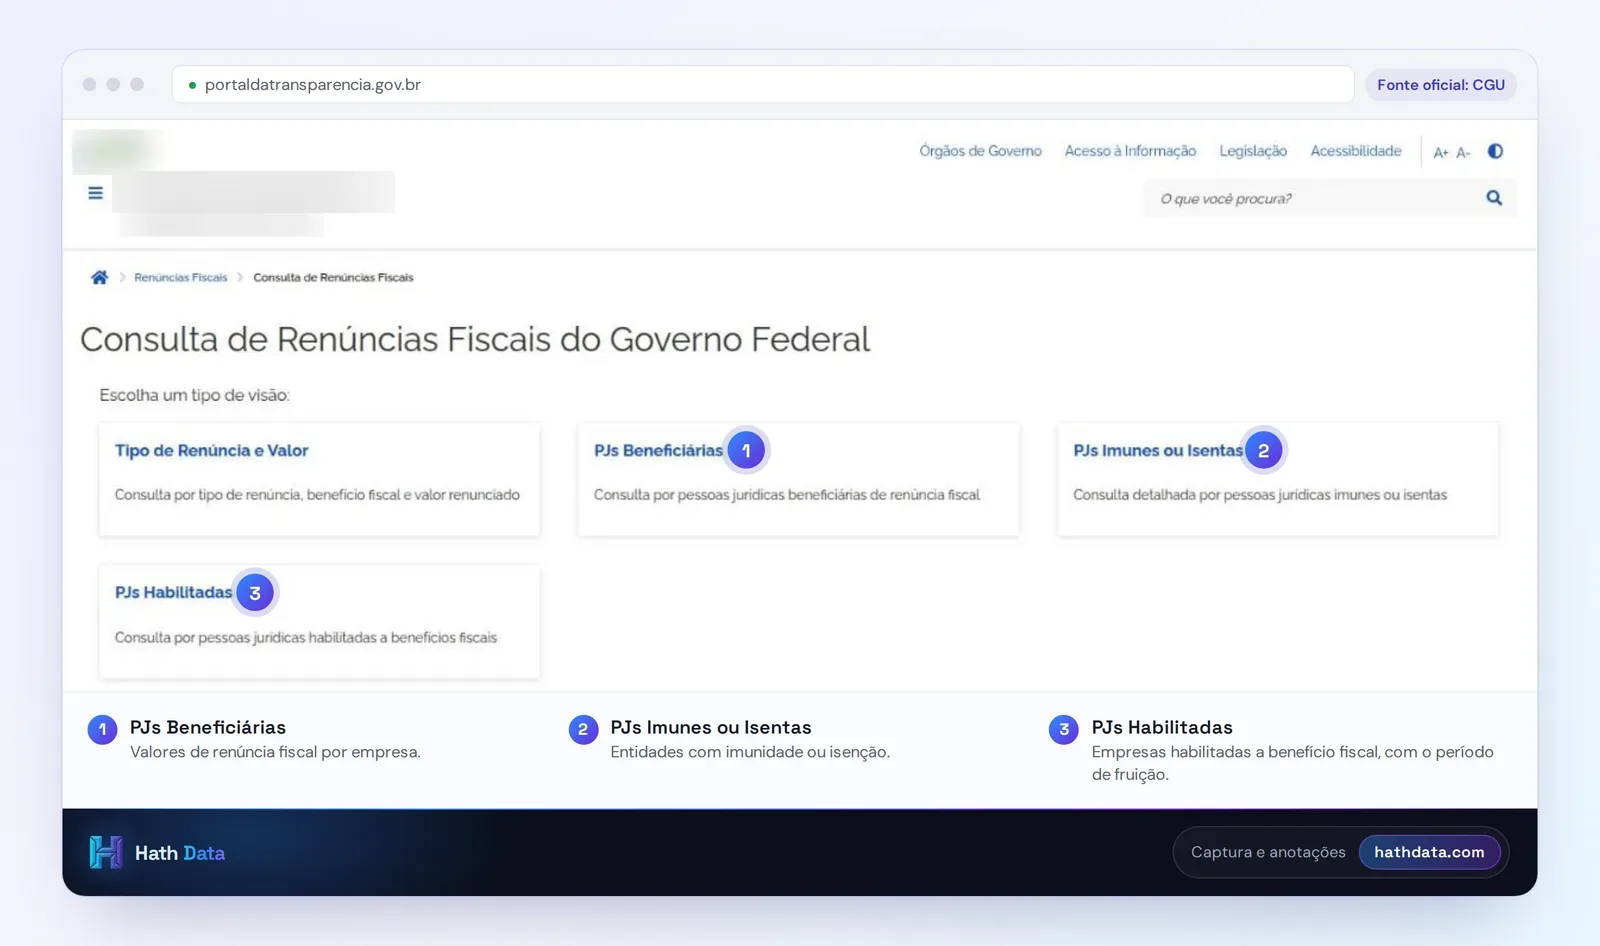The image size is (1600, 946).
Task: Click 'Consulta de Renúncias Fiscais' breadcrumb text
Action: (333, 277)
